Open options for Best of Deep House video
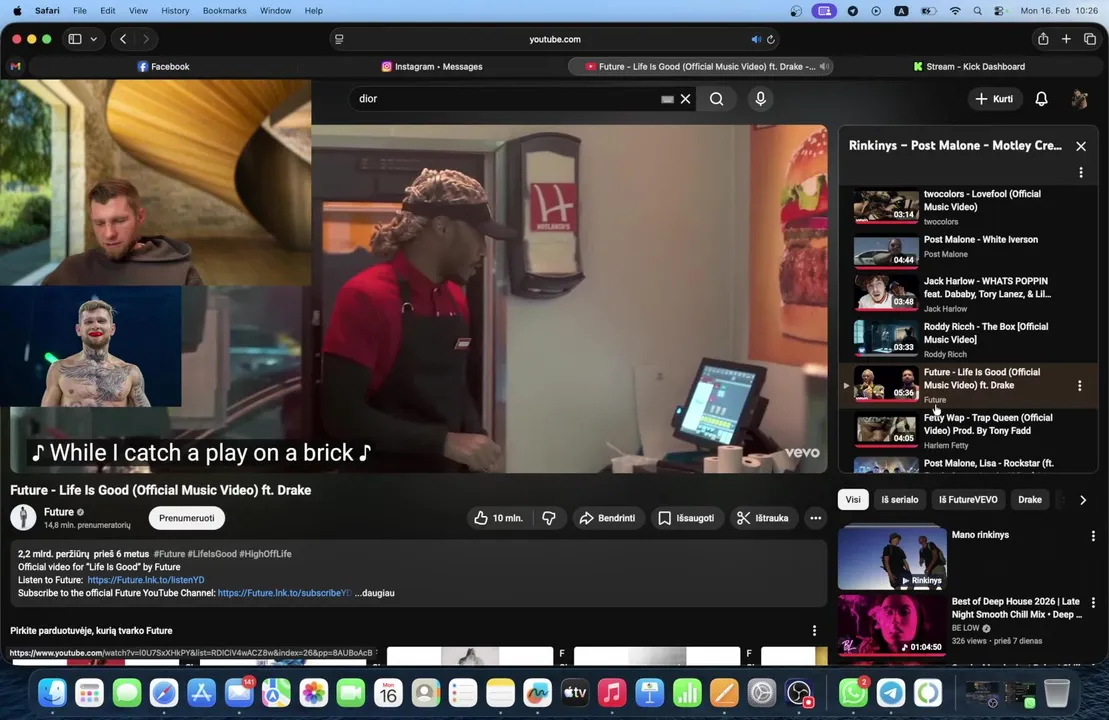The height and width of the screenshot is (720, 1109). point(1093,603)
